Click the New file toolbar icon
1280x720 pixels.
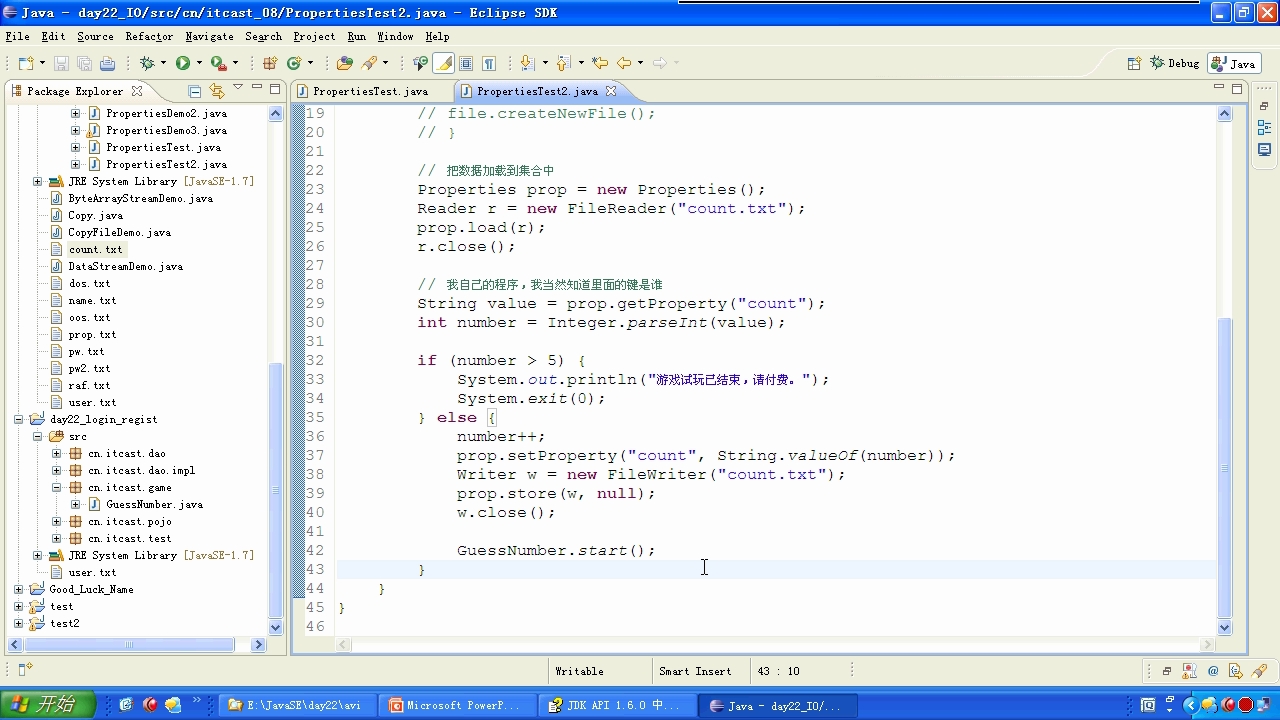(x=25, y=63)
